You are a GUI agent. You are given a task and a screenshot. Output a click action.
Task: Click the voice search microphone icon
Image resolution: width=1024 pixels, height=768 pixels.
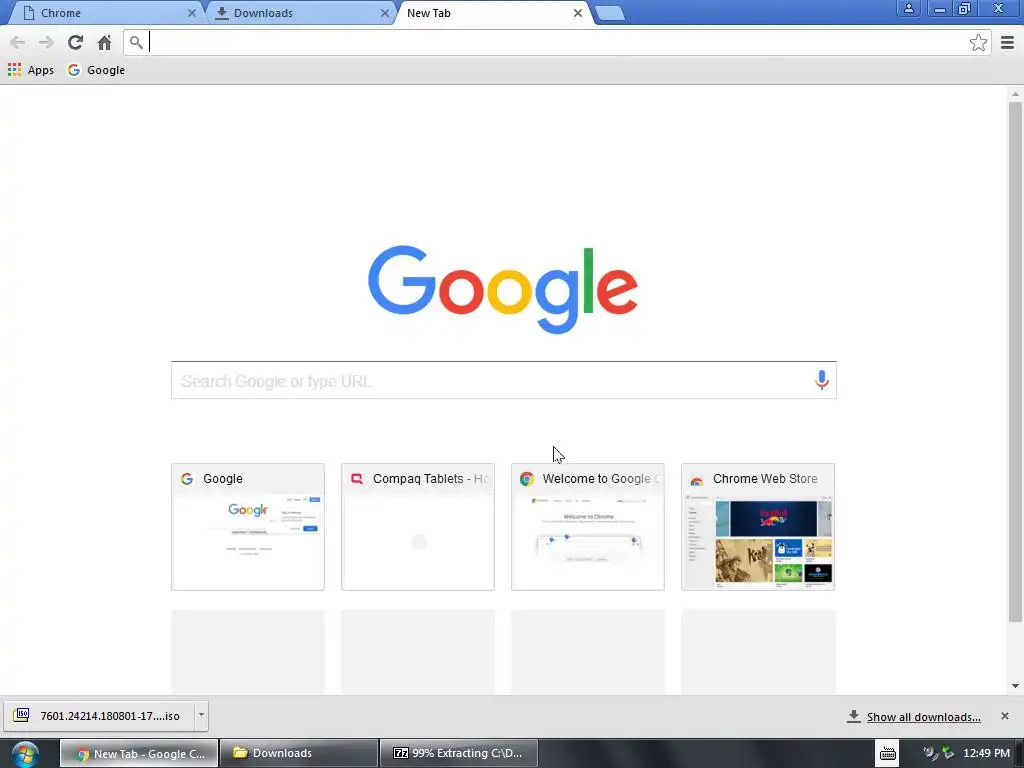point(822,380)
